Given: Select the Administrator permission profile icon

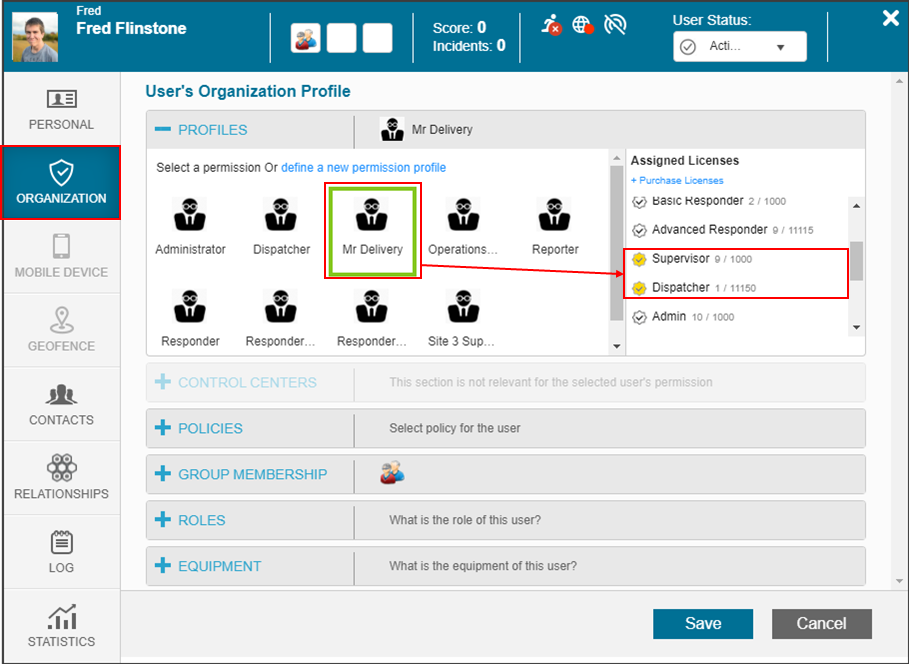Looking at the screenshot, I should pos(190,215).
